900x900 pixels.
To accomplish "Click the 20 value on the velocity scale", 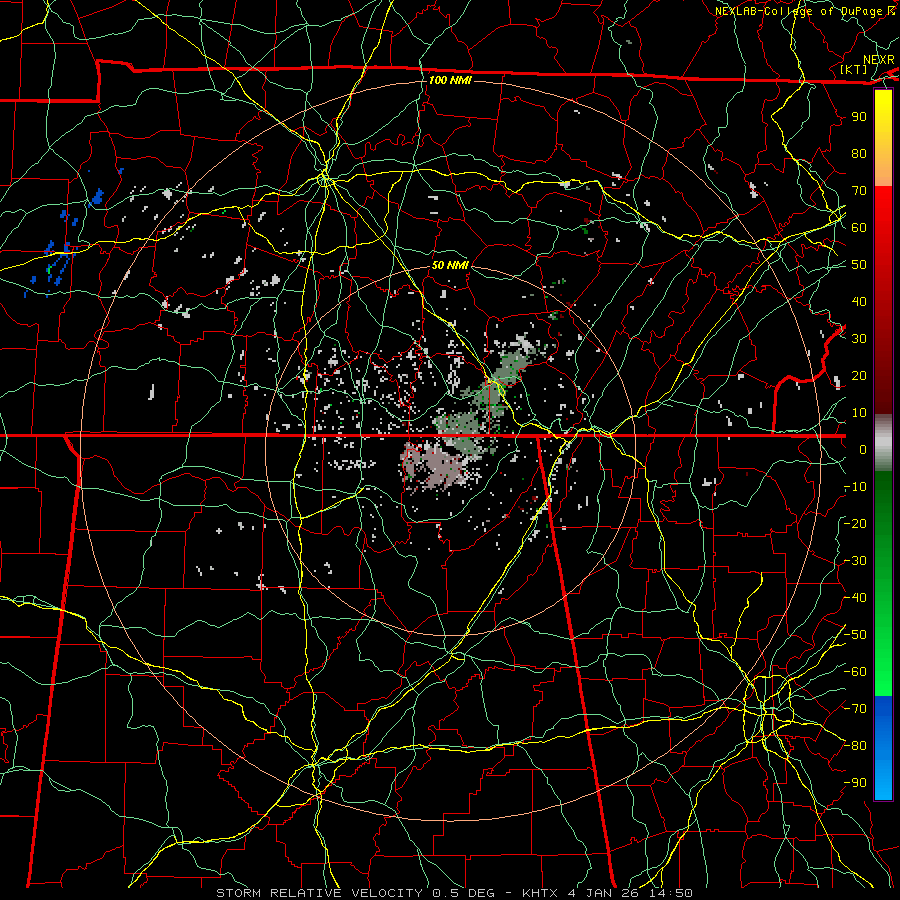I will coord(859,376).
